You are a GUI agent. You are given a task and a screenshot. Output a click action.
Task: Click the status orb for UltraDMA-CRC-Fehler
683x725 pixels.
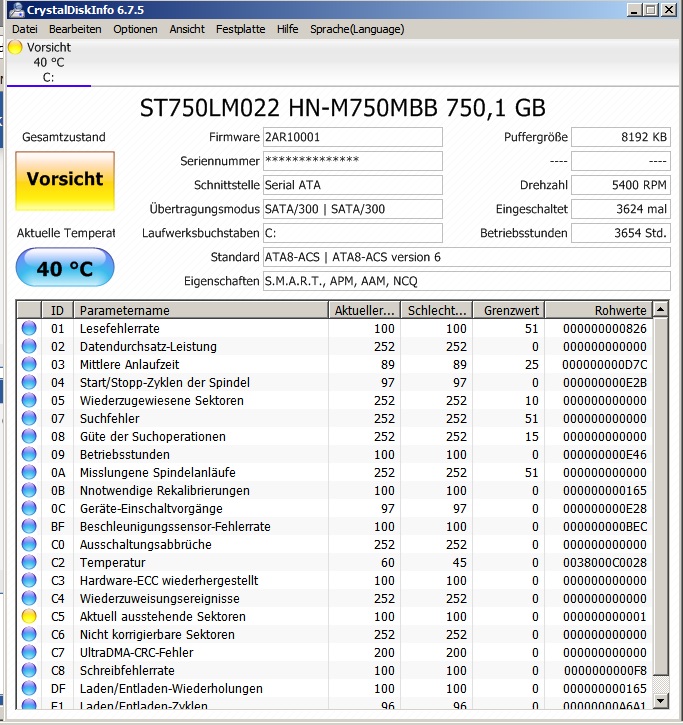click(x=29, y=653)
